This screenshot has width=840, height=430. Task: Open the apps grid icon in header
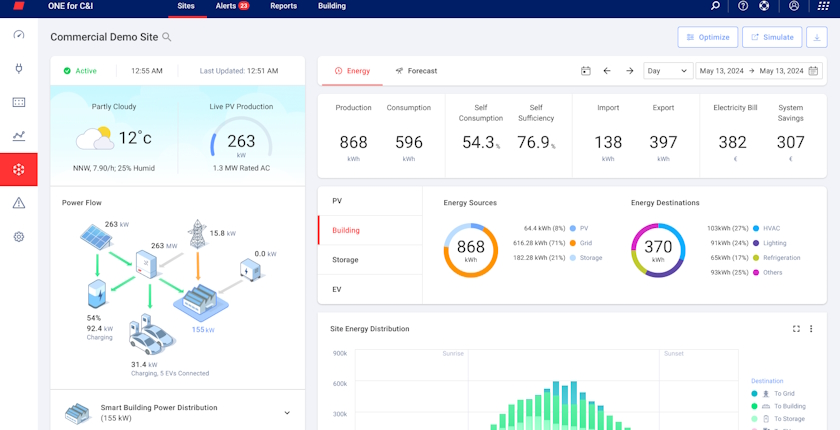[823, 6]
